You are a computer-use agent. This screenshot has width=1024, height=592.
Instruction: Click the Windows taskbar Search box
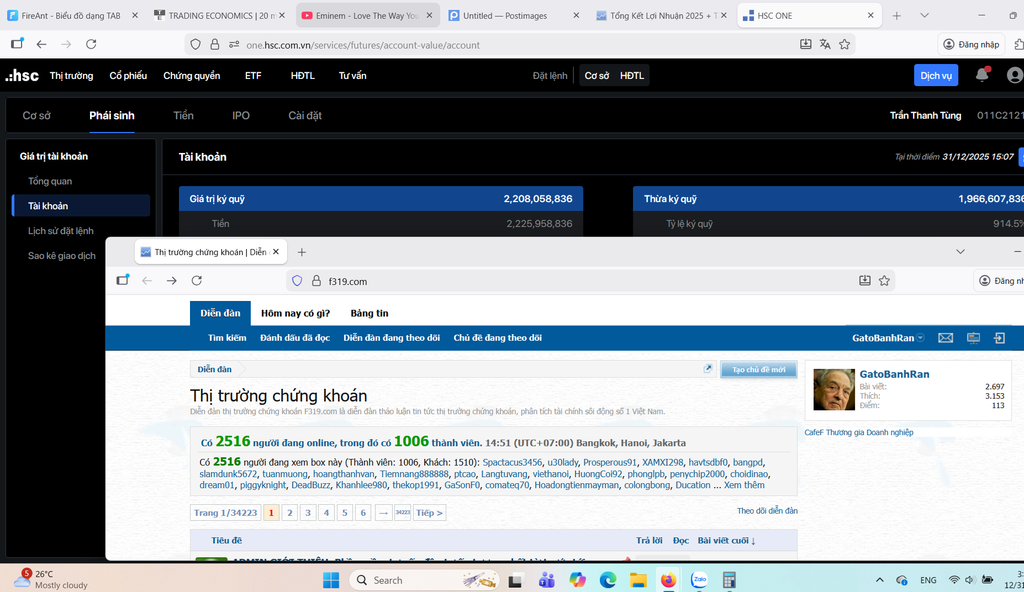pos(424,580)
